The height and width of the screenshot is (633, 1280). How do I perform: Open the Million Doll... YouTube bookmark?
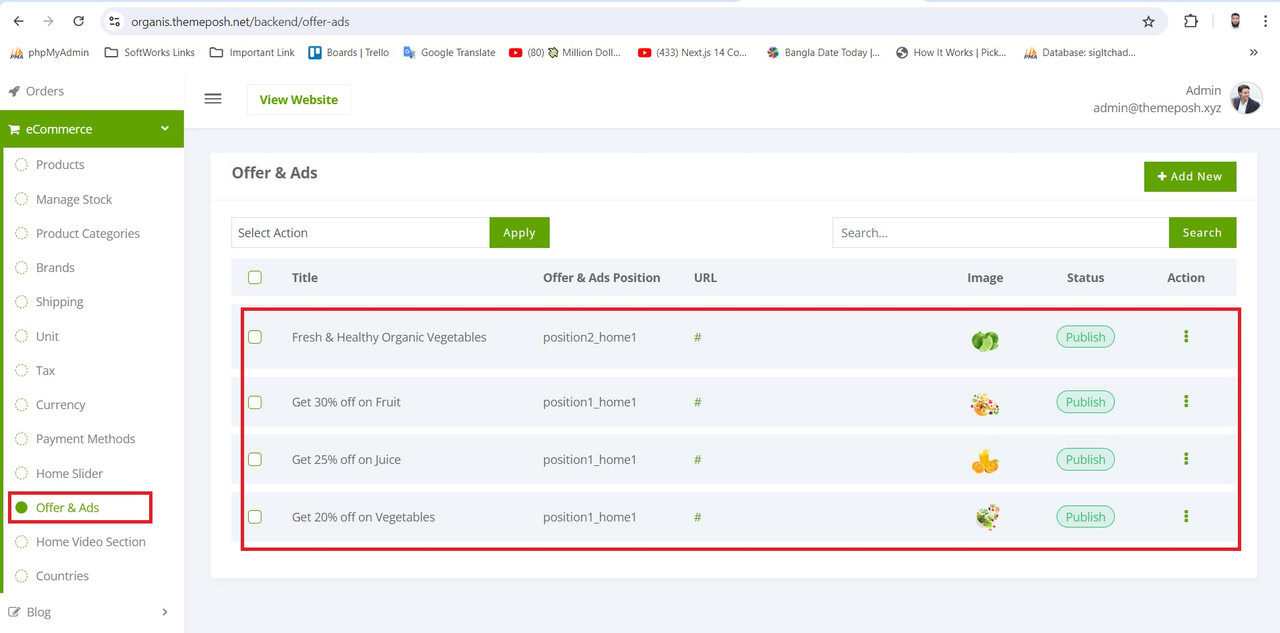coord(565,52)
